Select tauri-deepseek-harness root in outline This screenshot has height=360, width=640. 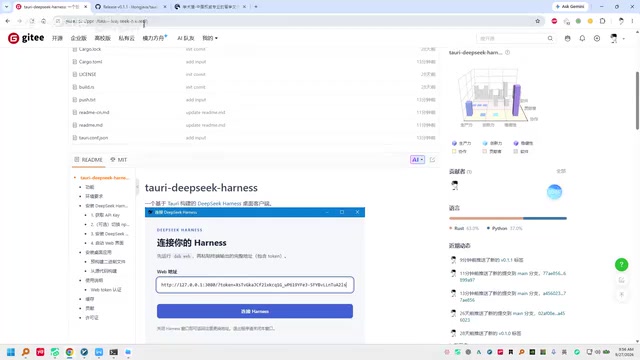[x=104, y=178]
